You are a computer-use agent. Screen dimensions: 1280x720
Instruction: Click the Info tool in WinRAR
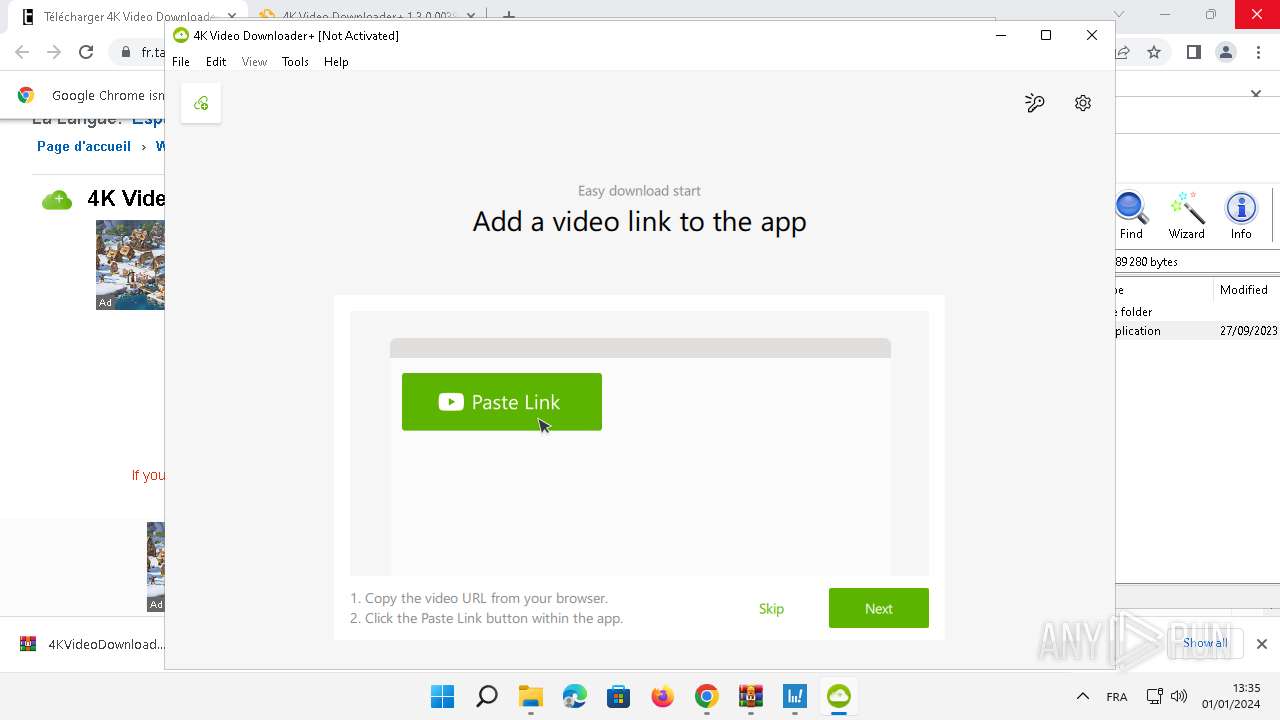1241,215
